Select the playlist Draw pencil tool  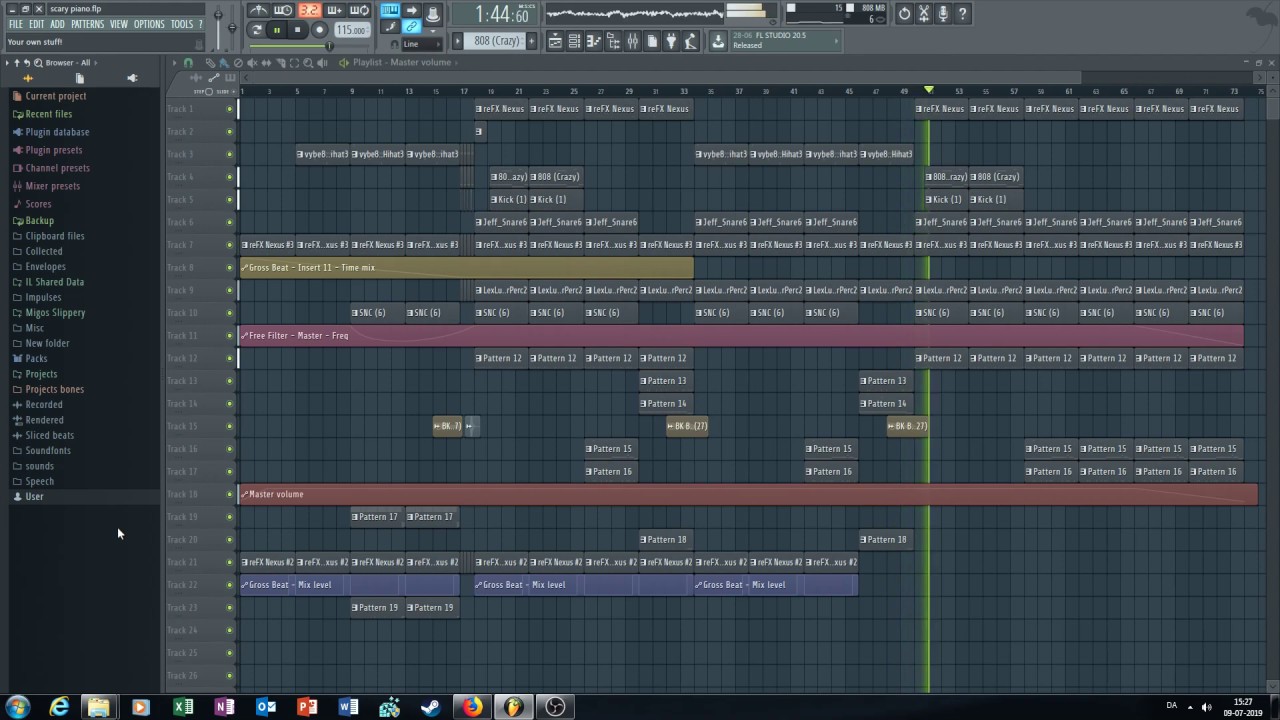point(210,63)
